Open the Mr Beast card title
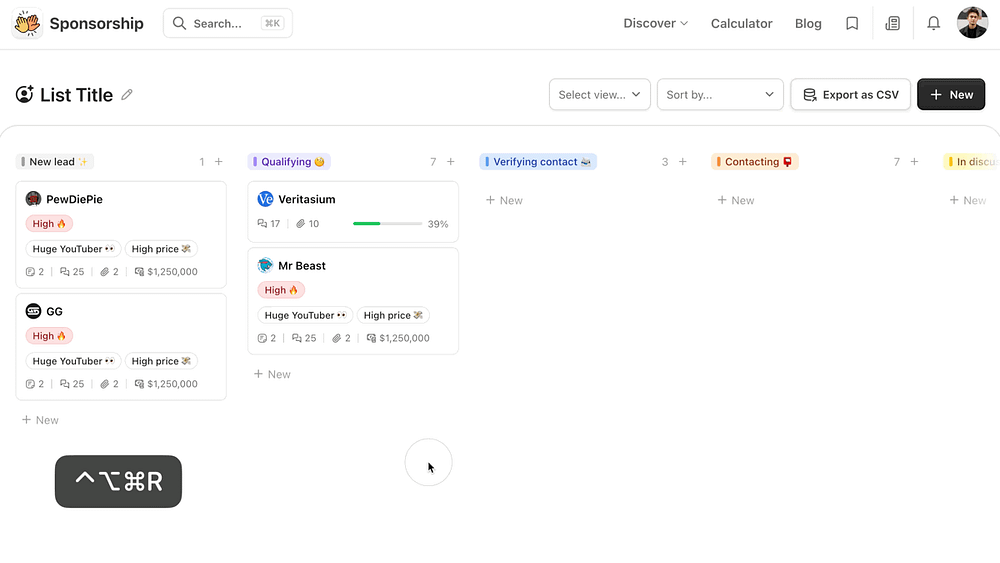 [x=302, y=265]
